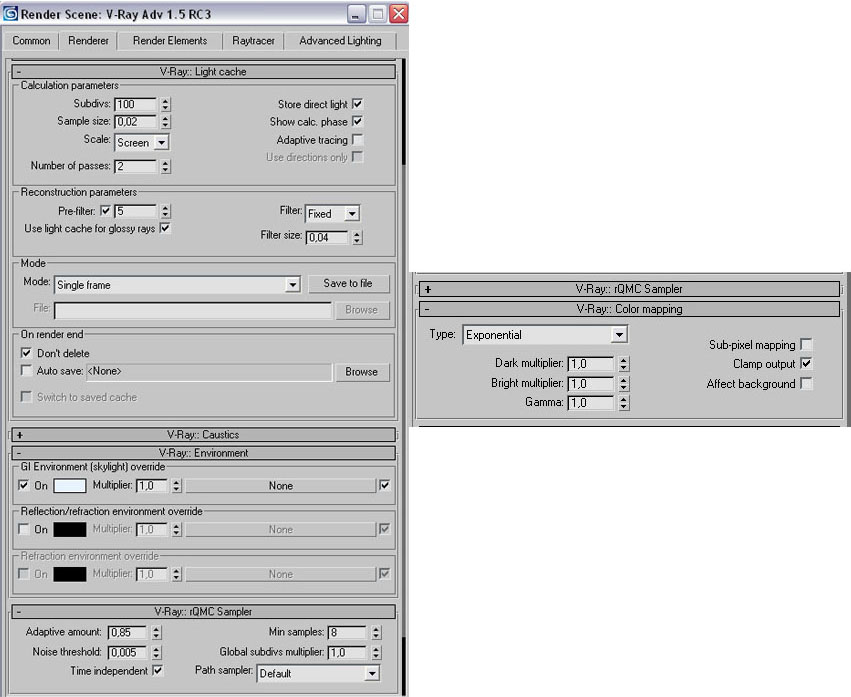Click the GI Environment Multiplier spinner

tap(176, 485)
